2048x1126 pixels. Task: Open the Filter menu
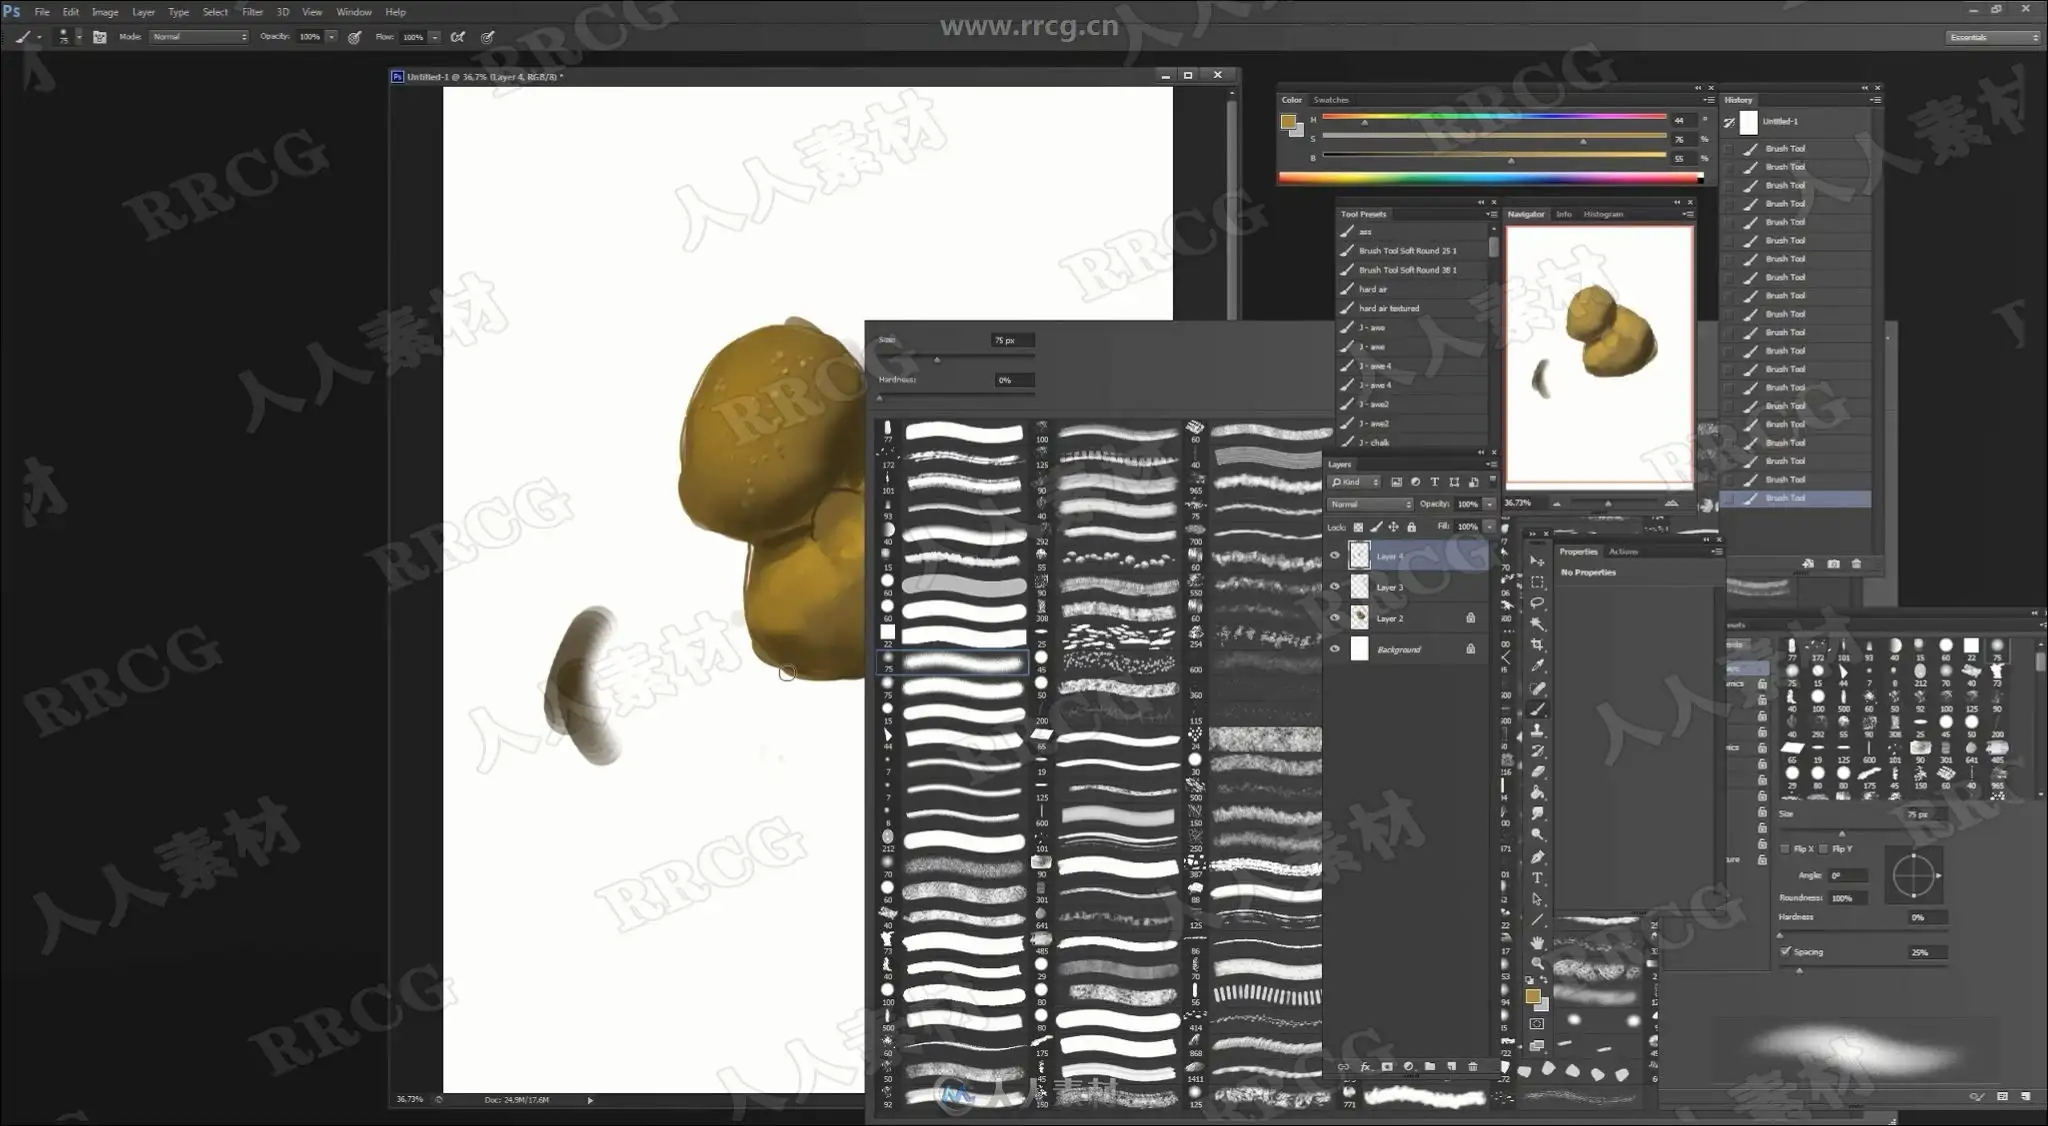pos(252,12)
